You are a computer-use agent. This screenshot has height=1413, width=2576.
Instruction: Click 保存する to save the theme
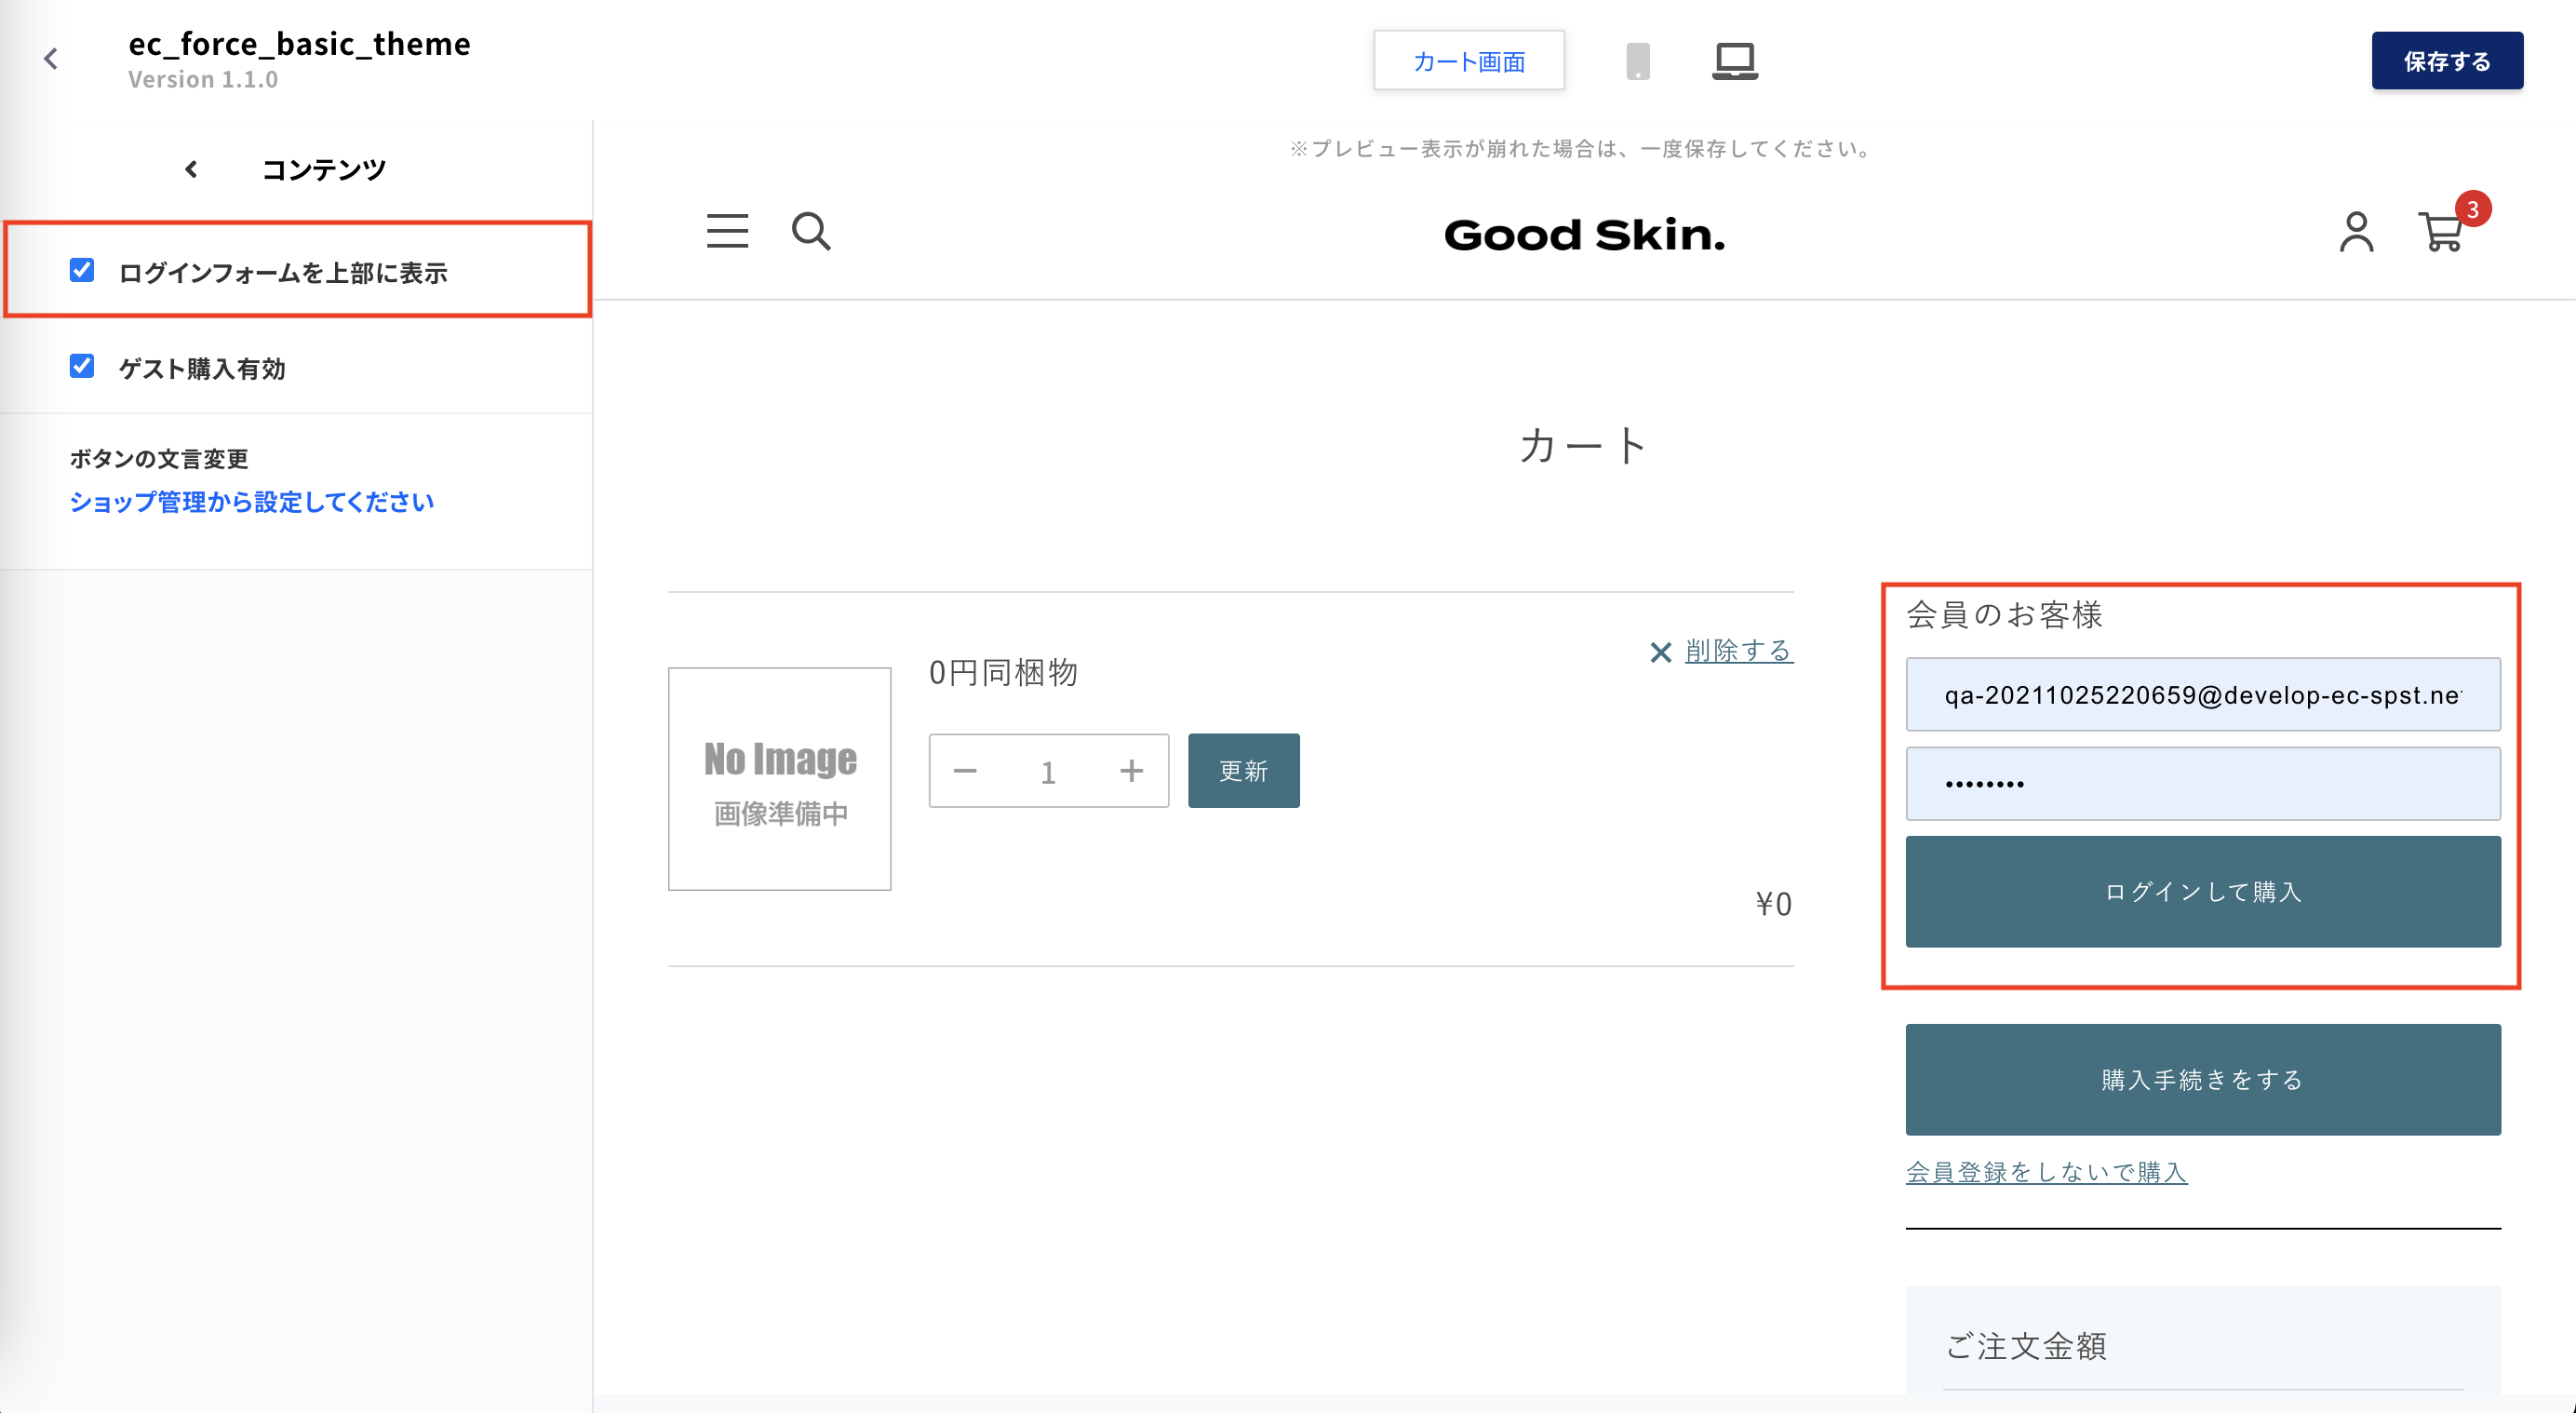2446,61
